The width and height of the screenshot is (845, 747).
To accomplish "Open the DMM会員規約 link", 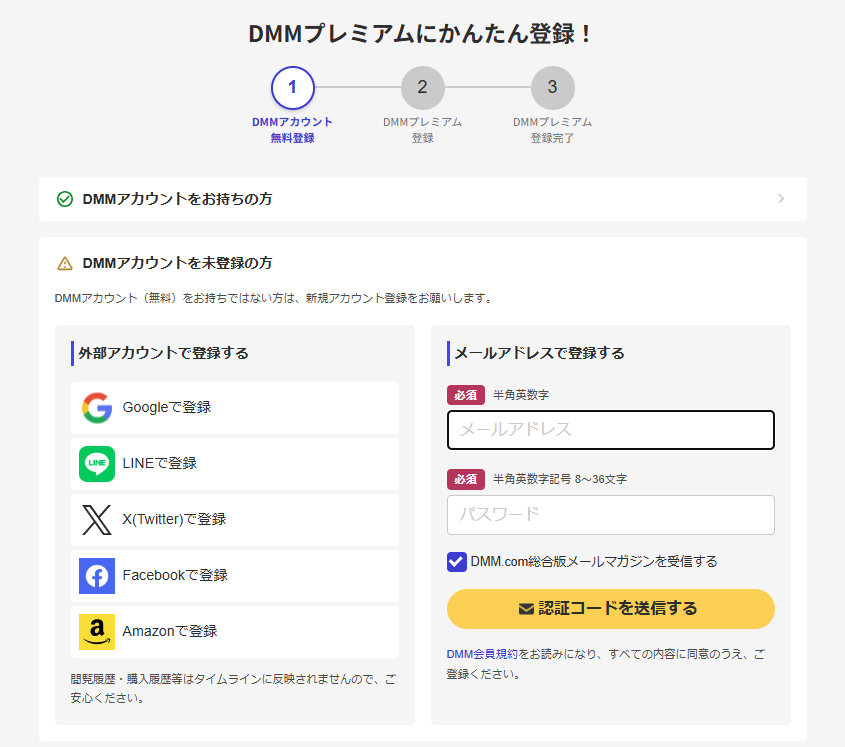I will 482,654.
